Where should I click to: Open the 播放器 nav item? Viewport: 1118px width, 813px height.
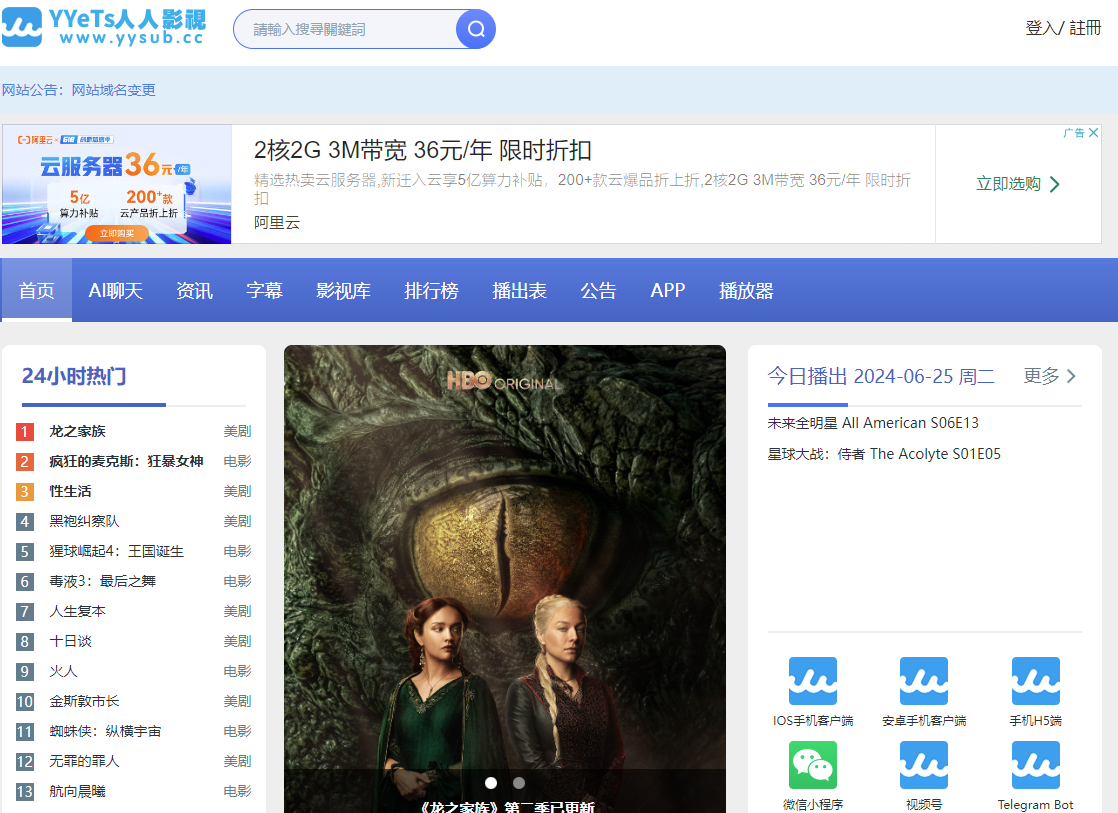click(746, 290)
